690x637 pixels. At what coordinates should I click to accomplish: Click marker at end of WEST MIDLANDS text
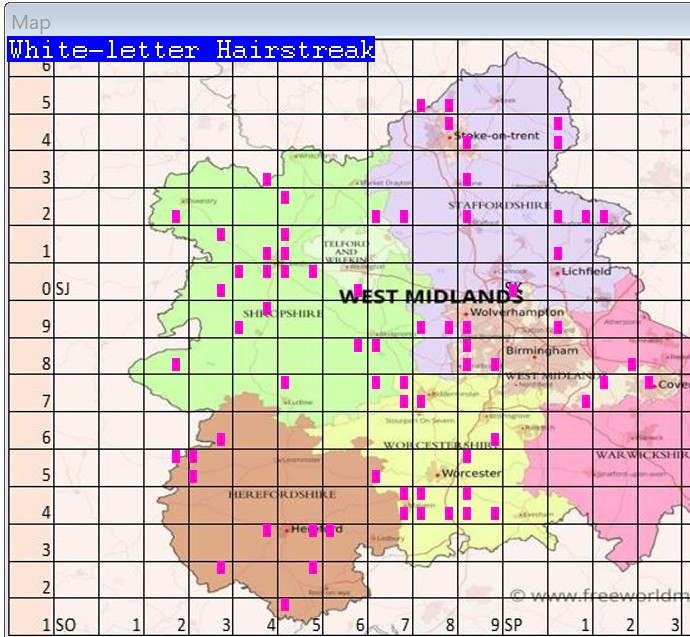[514, 290]
